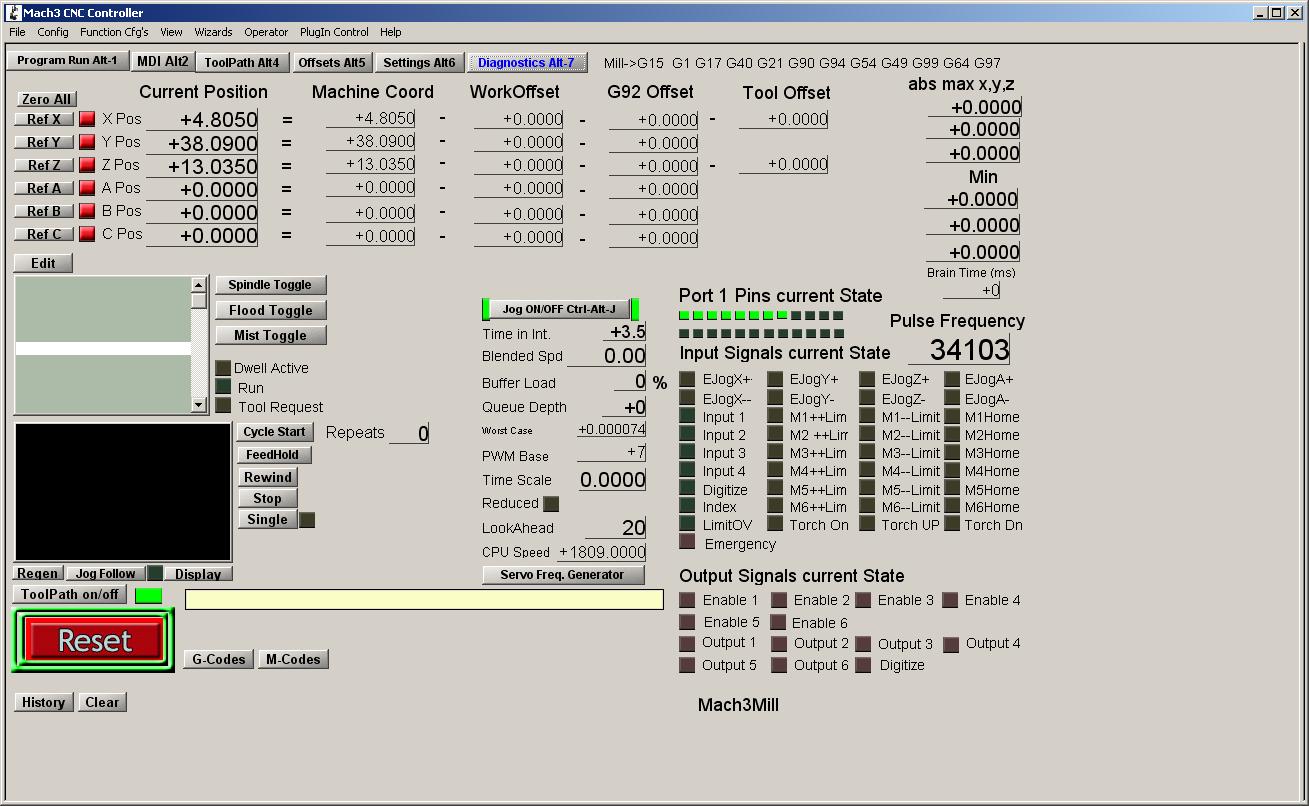Click the Input 1 signal LED

tap(687, 416)
